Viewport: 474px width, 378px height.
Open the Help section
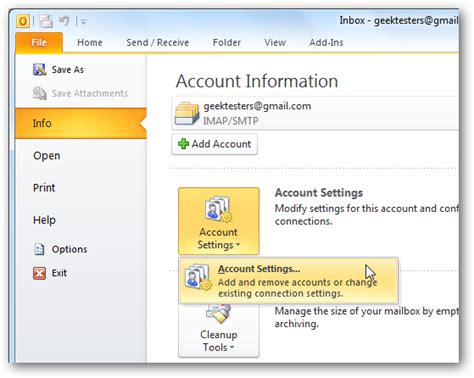click(44, 220)
